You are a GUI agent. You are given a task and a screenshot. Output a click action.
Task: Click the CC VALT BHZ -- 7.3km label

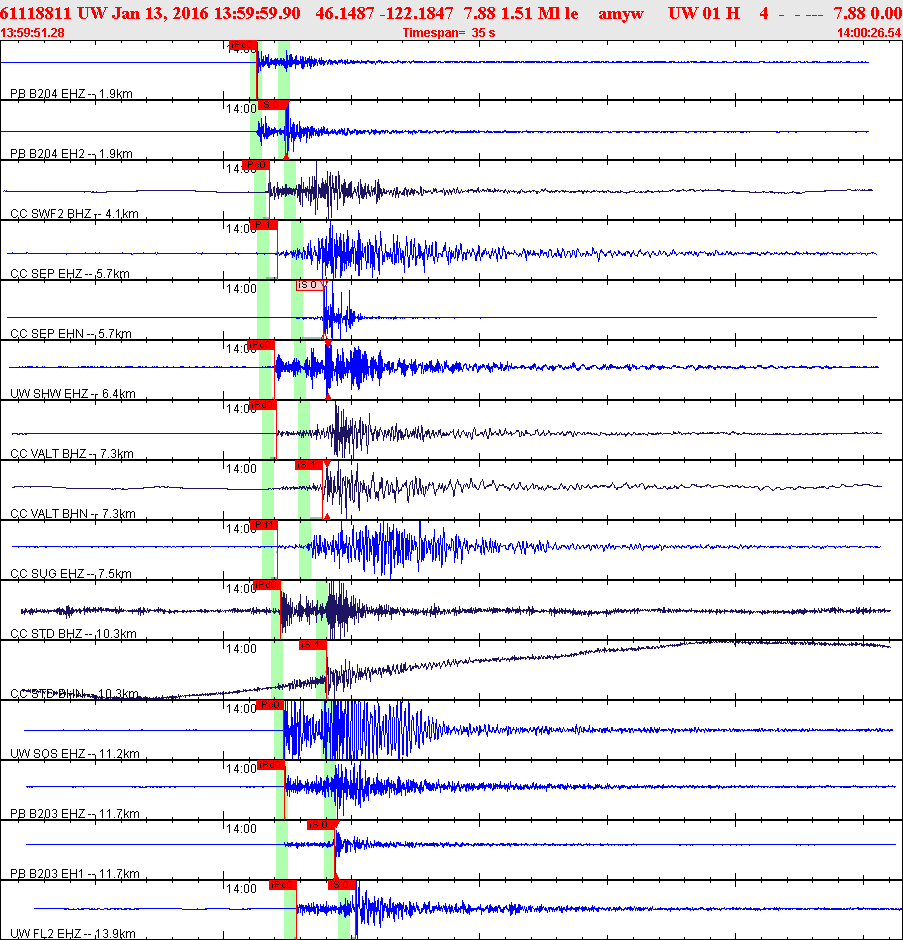coord(72,453)
